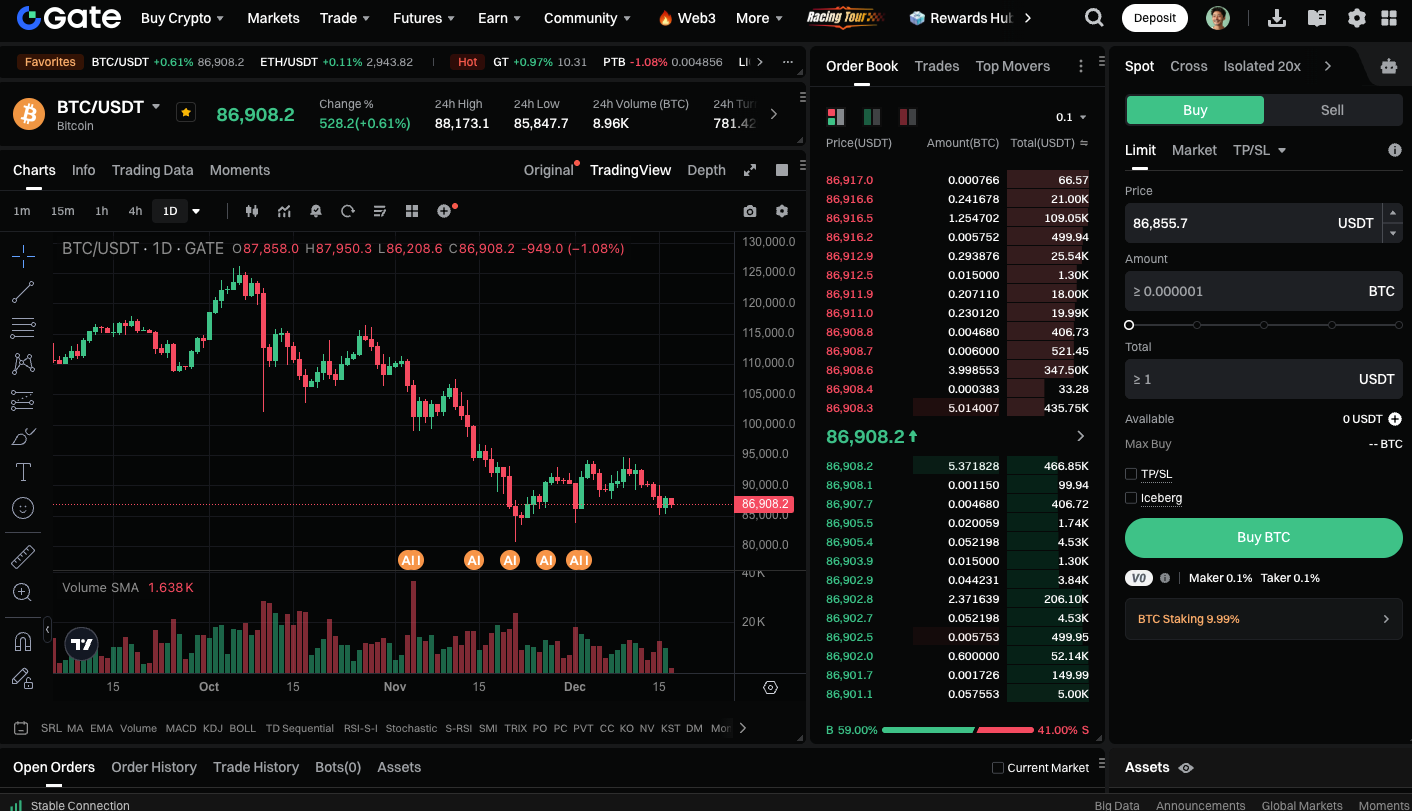Open the emoji sticker tool
The image size is (1412, 811).
[x=23, y=508]
